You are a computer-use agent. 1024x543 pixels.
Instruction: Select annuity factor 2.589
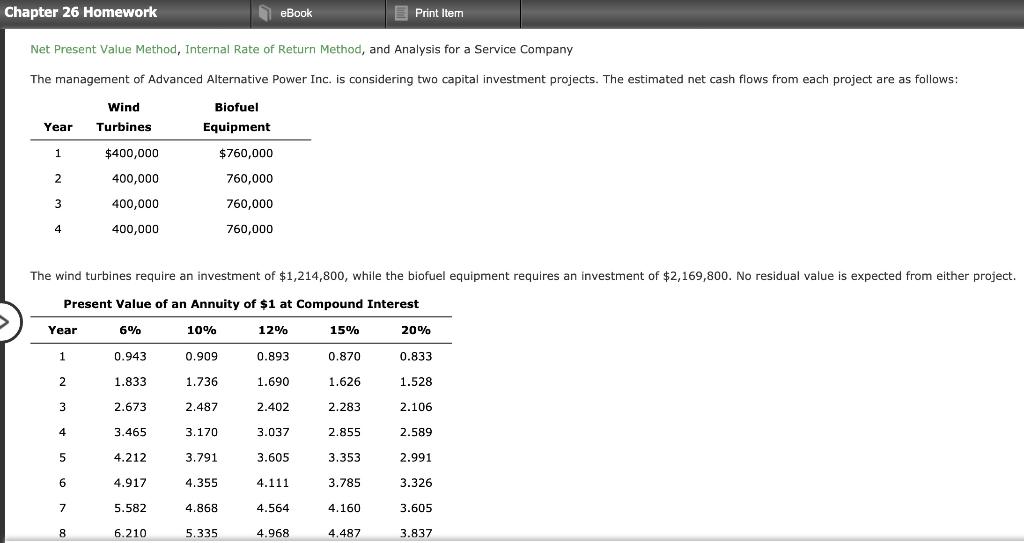click(x=415, y=433)
